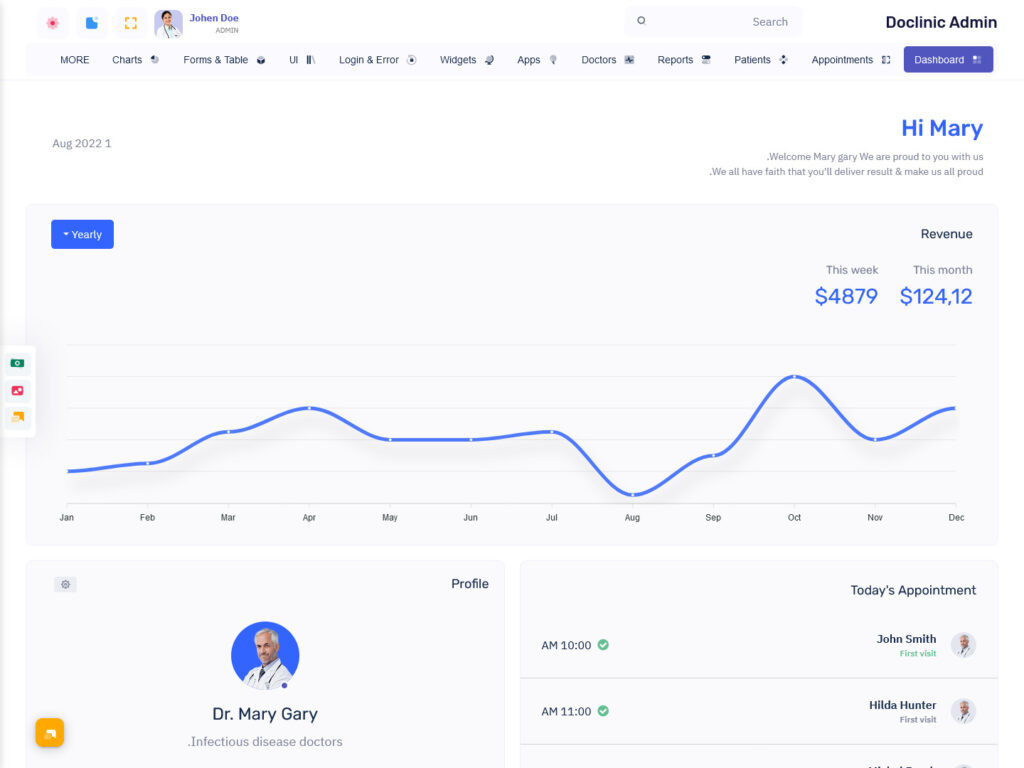Screen dimensions: 1024x768
Task: Expand the Doctors navigation dropdown
Action: (x=606, y=59)
